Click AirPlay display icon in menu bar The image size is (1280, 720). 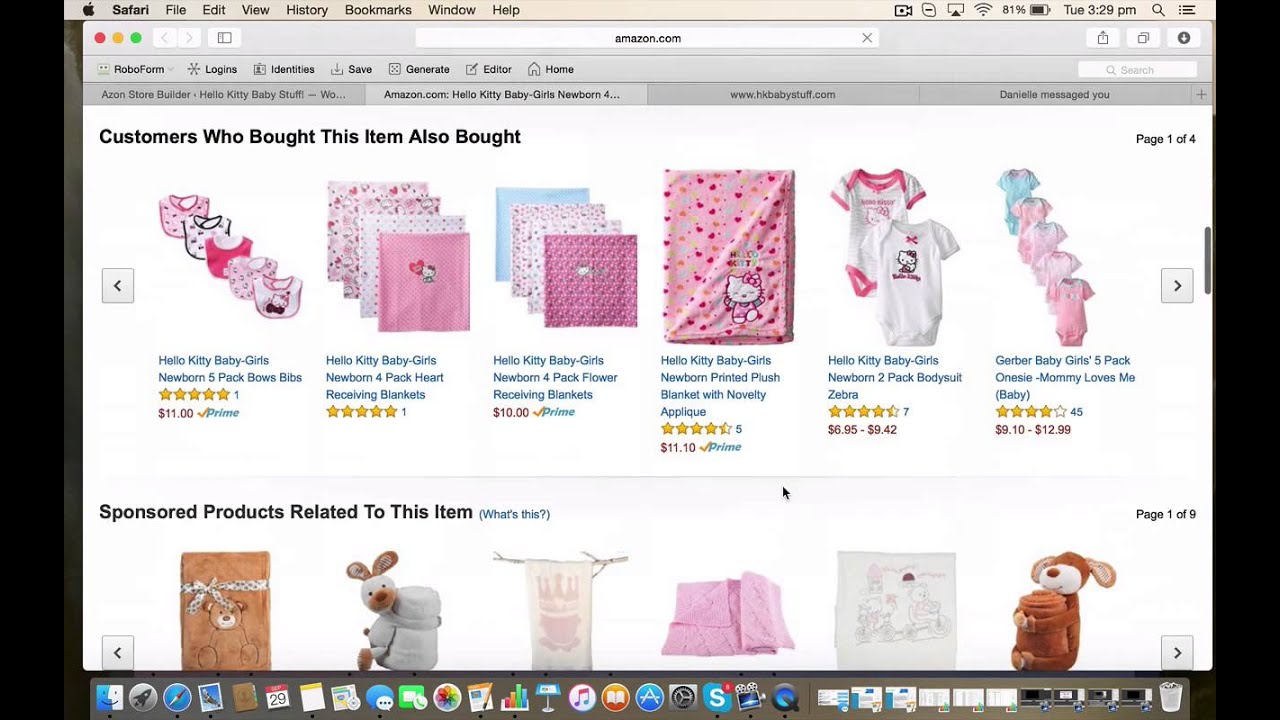955,10
